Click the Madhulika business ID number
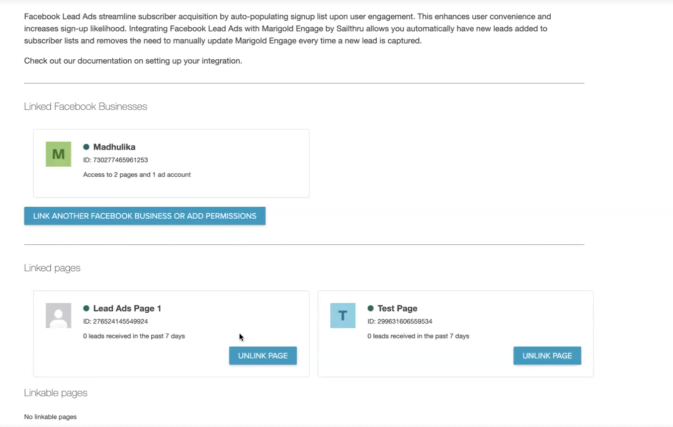 click(x=115, y=160)
